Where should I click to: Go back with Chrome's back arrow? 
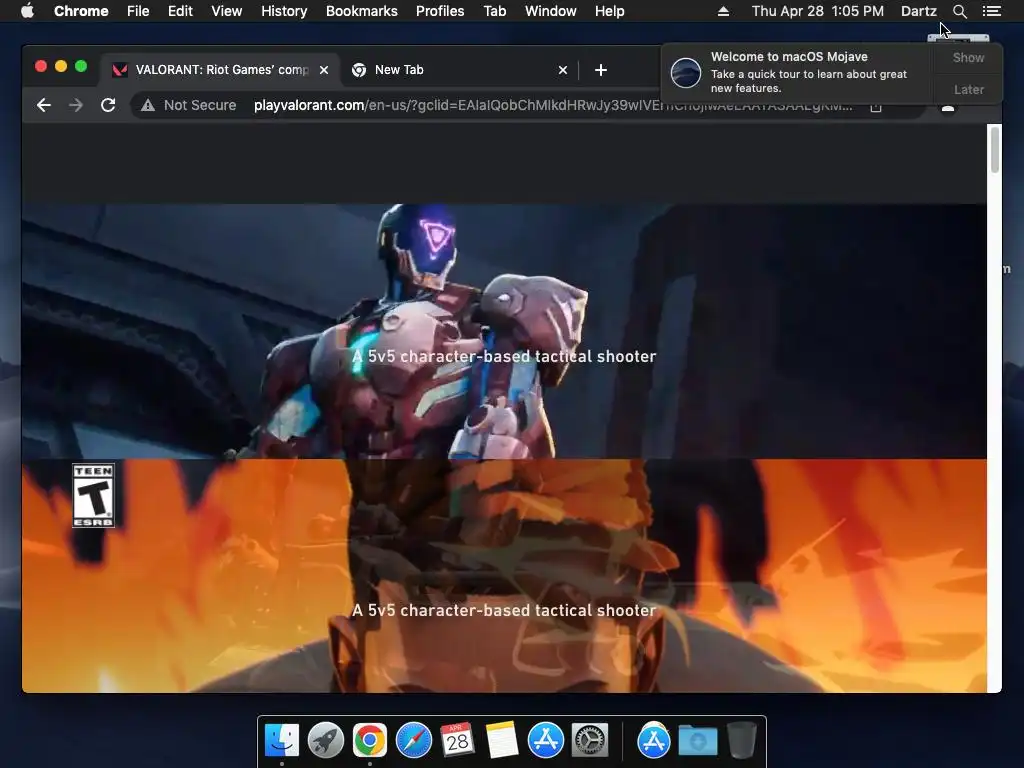44,105
